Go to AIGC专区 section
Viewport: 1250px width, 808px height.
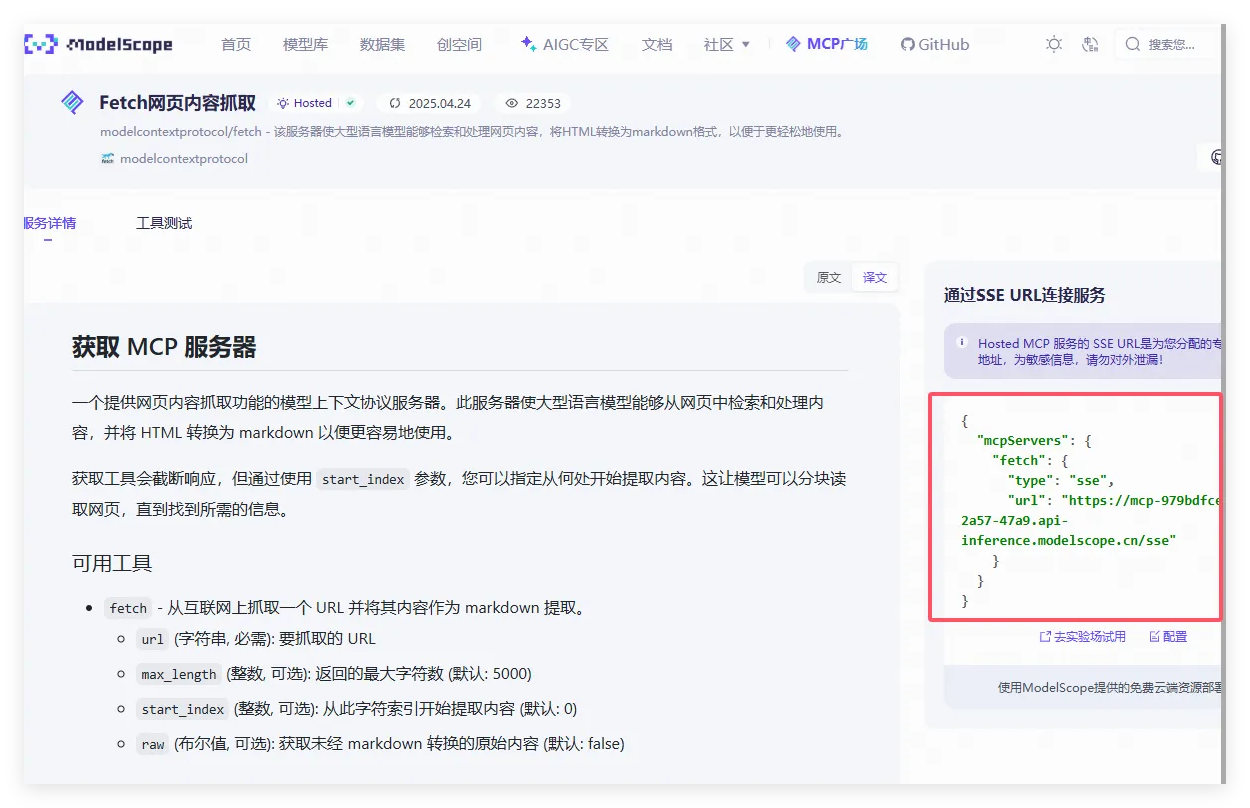[x=564, y=44]
